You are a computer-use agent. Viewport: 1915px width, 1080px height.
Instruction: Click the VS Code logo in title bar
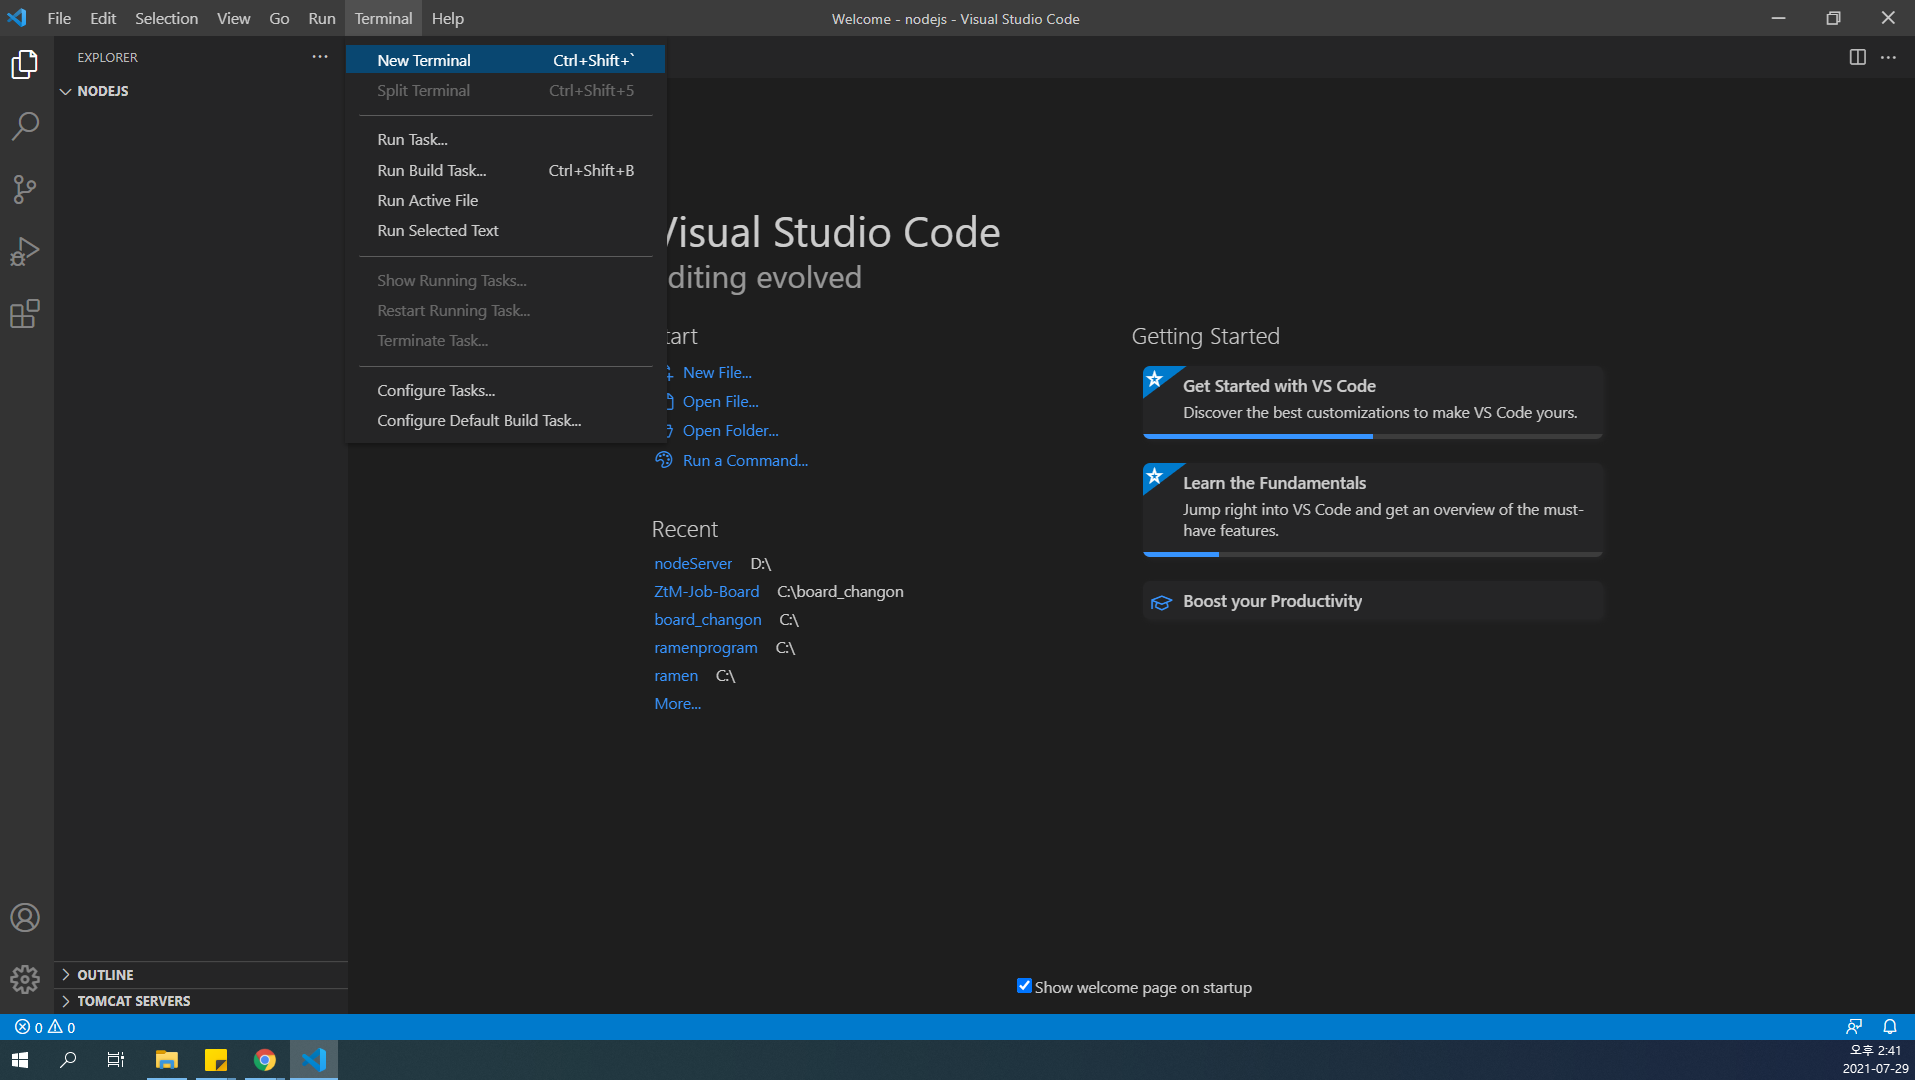click(x=17, y=18)
